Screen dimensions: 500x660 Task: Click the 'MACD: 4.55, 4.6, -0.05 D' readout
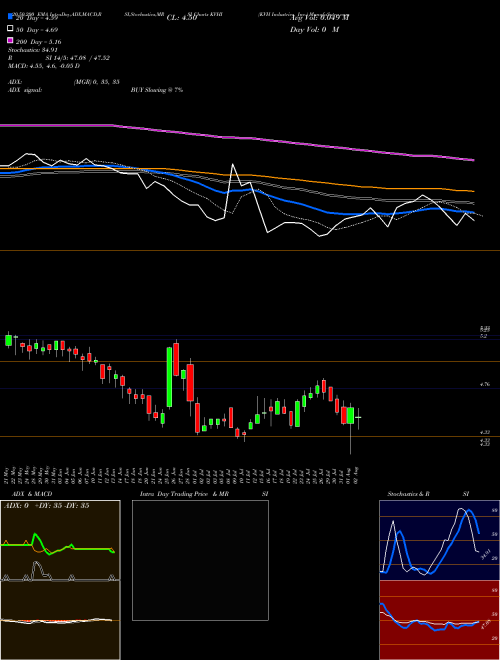coord(44,66)
